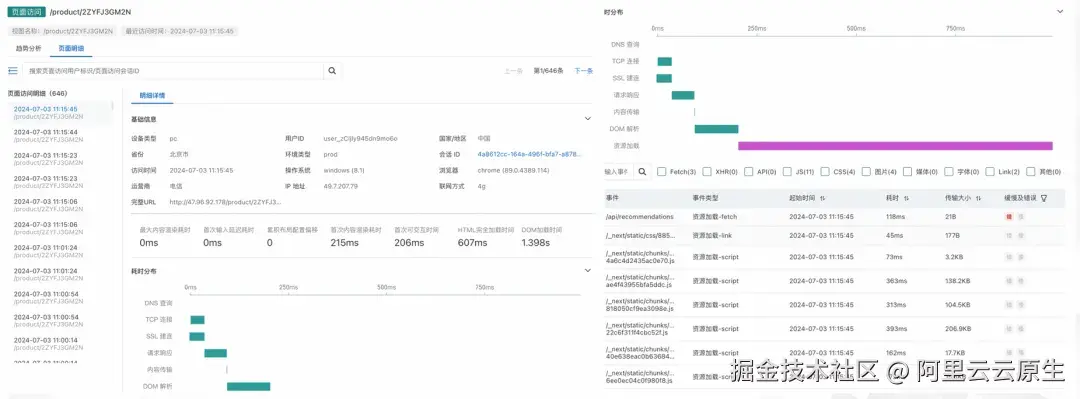Check the 媒体(0) filter box

[908, 172]
